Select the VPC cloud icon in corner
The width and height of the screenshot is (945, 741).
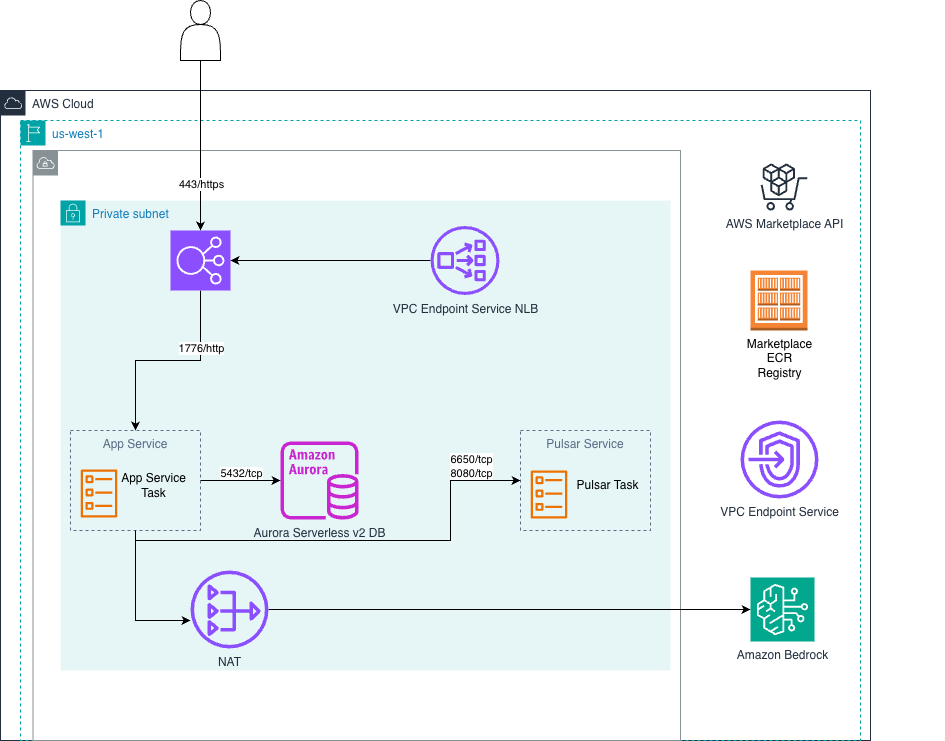tap(45, 163)
